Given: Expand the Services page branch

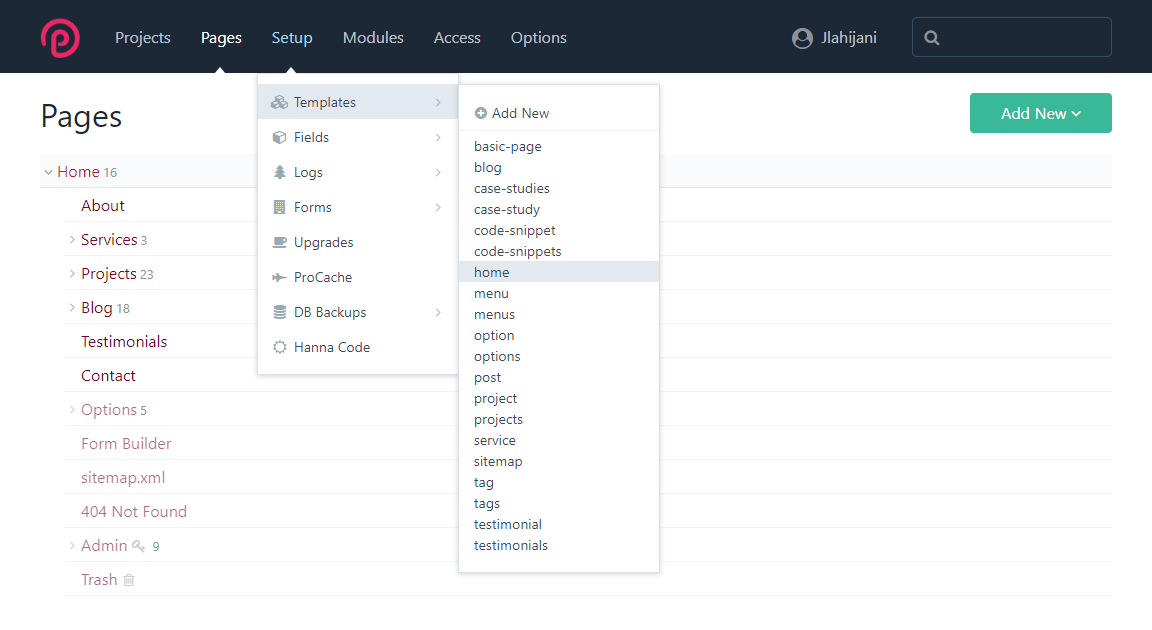Looking at the screenshot, I should [x=70, y=239].
